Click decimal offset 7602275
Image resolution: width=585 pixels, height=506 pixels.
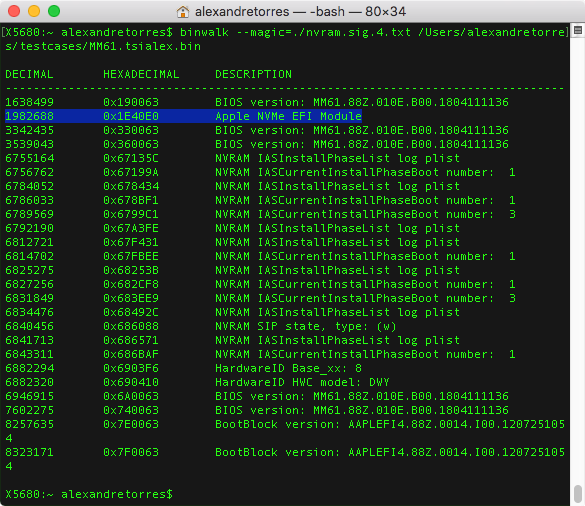(29, 410)
